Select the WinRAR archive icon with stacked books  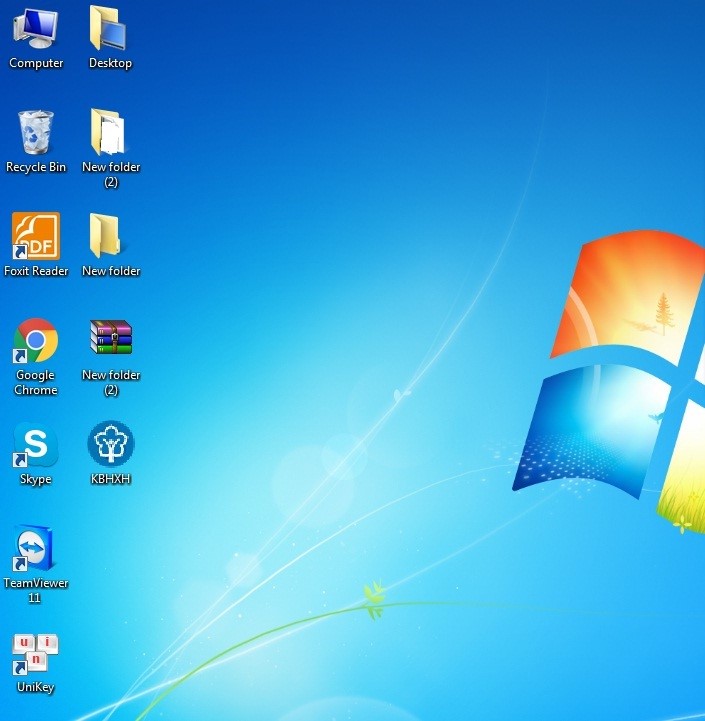coord(110,340)
